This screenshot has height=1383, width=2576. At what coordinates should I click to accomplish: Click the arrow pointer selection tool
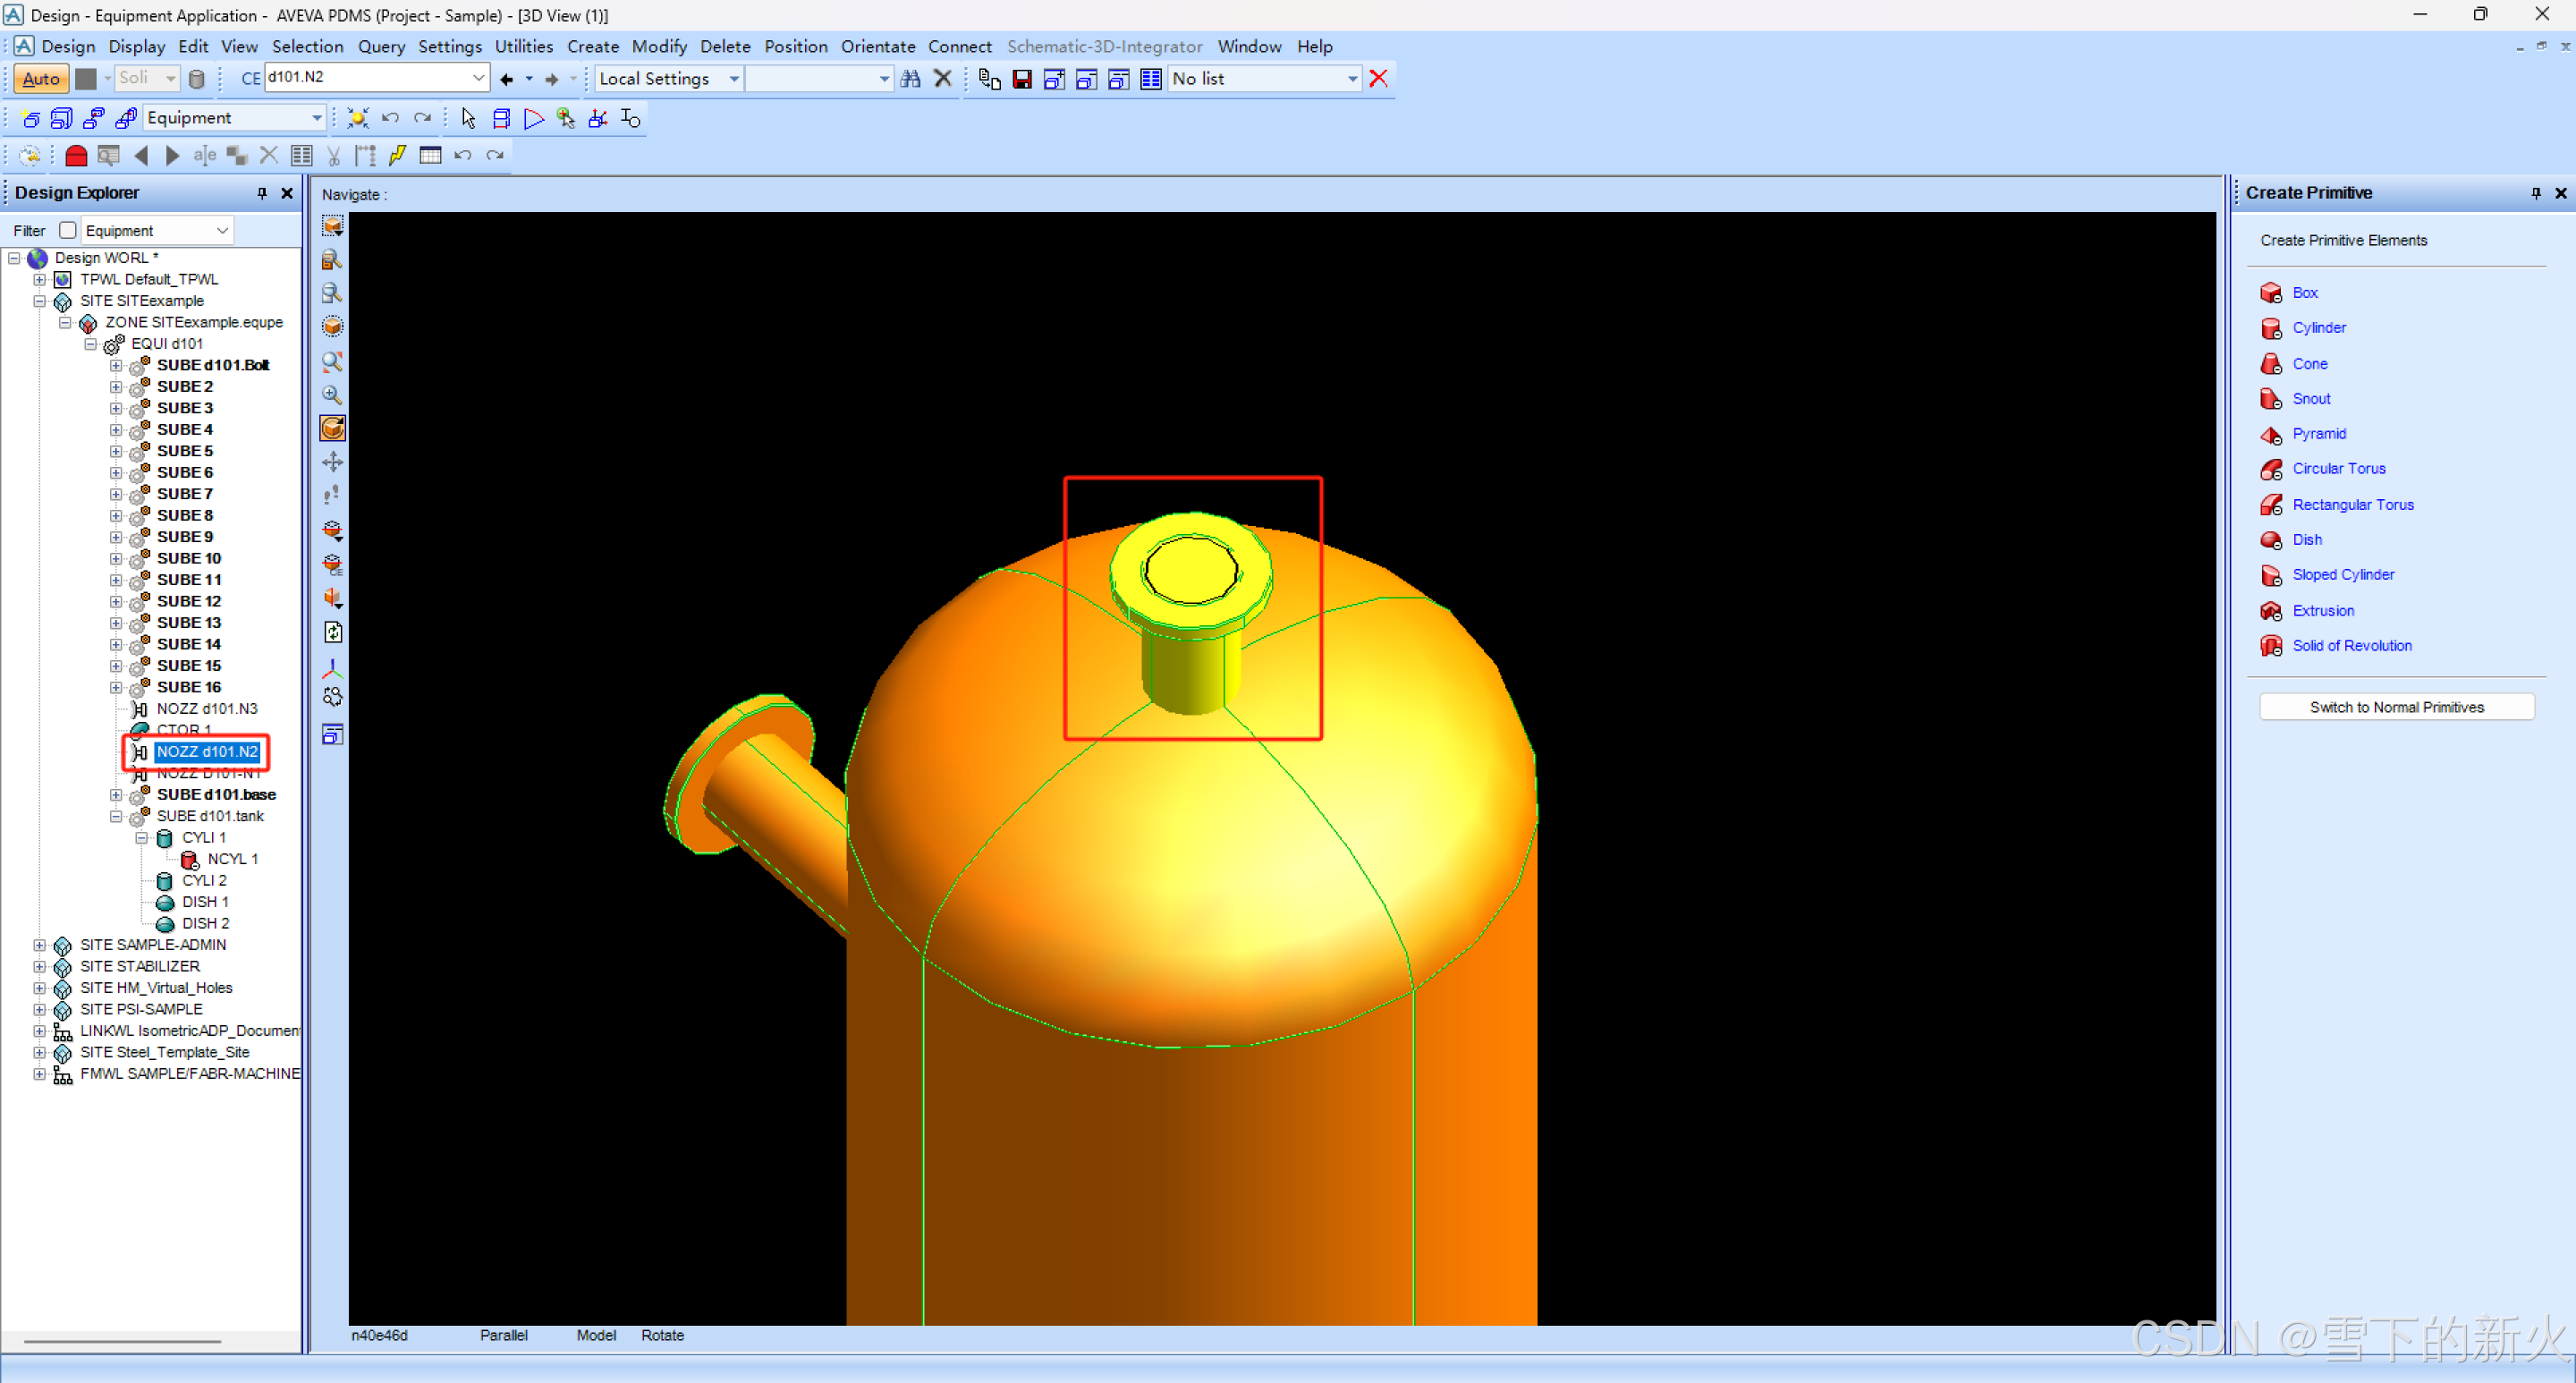tap(468, 118)
